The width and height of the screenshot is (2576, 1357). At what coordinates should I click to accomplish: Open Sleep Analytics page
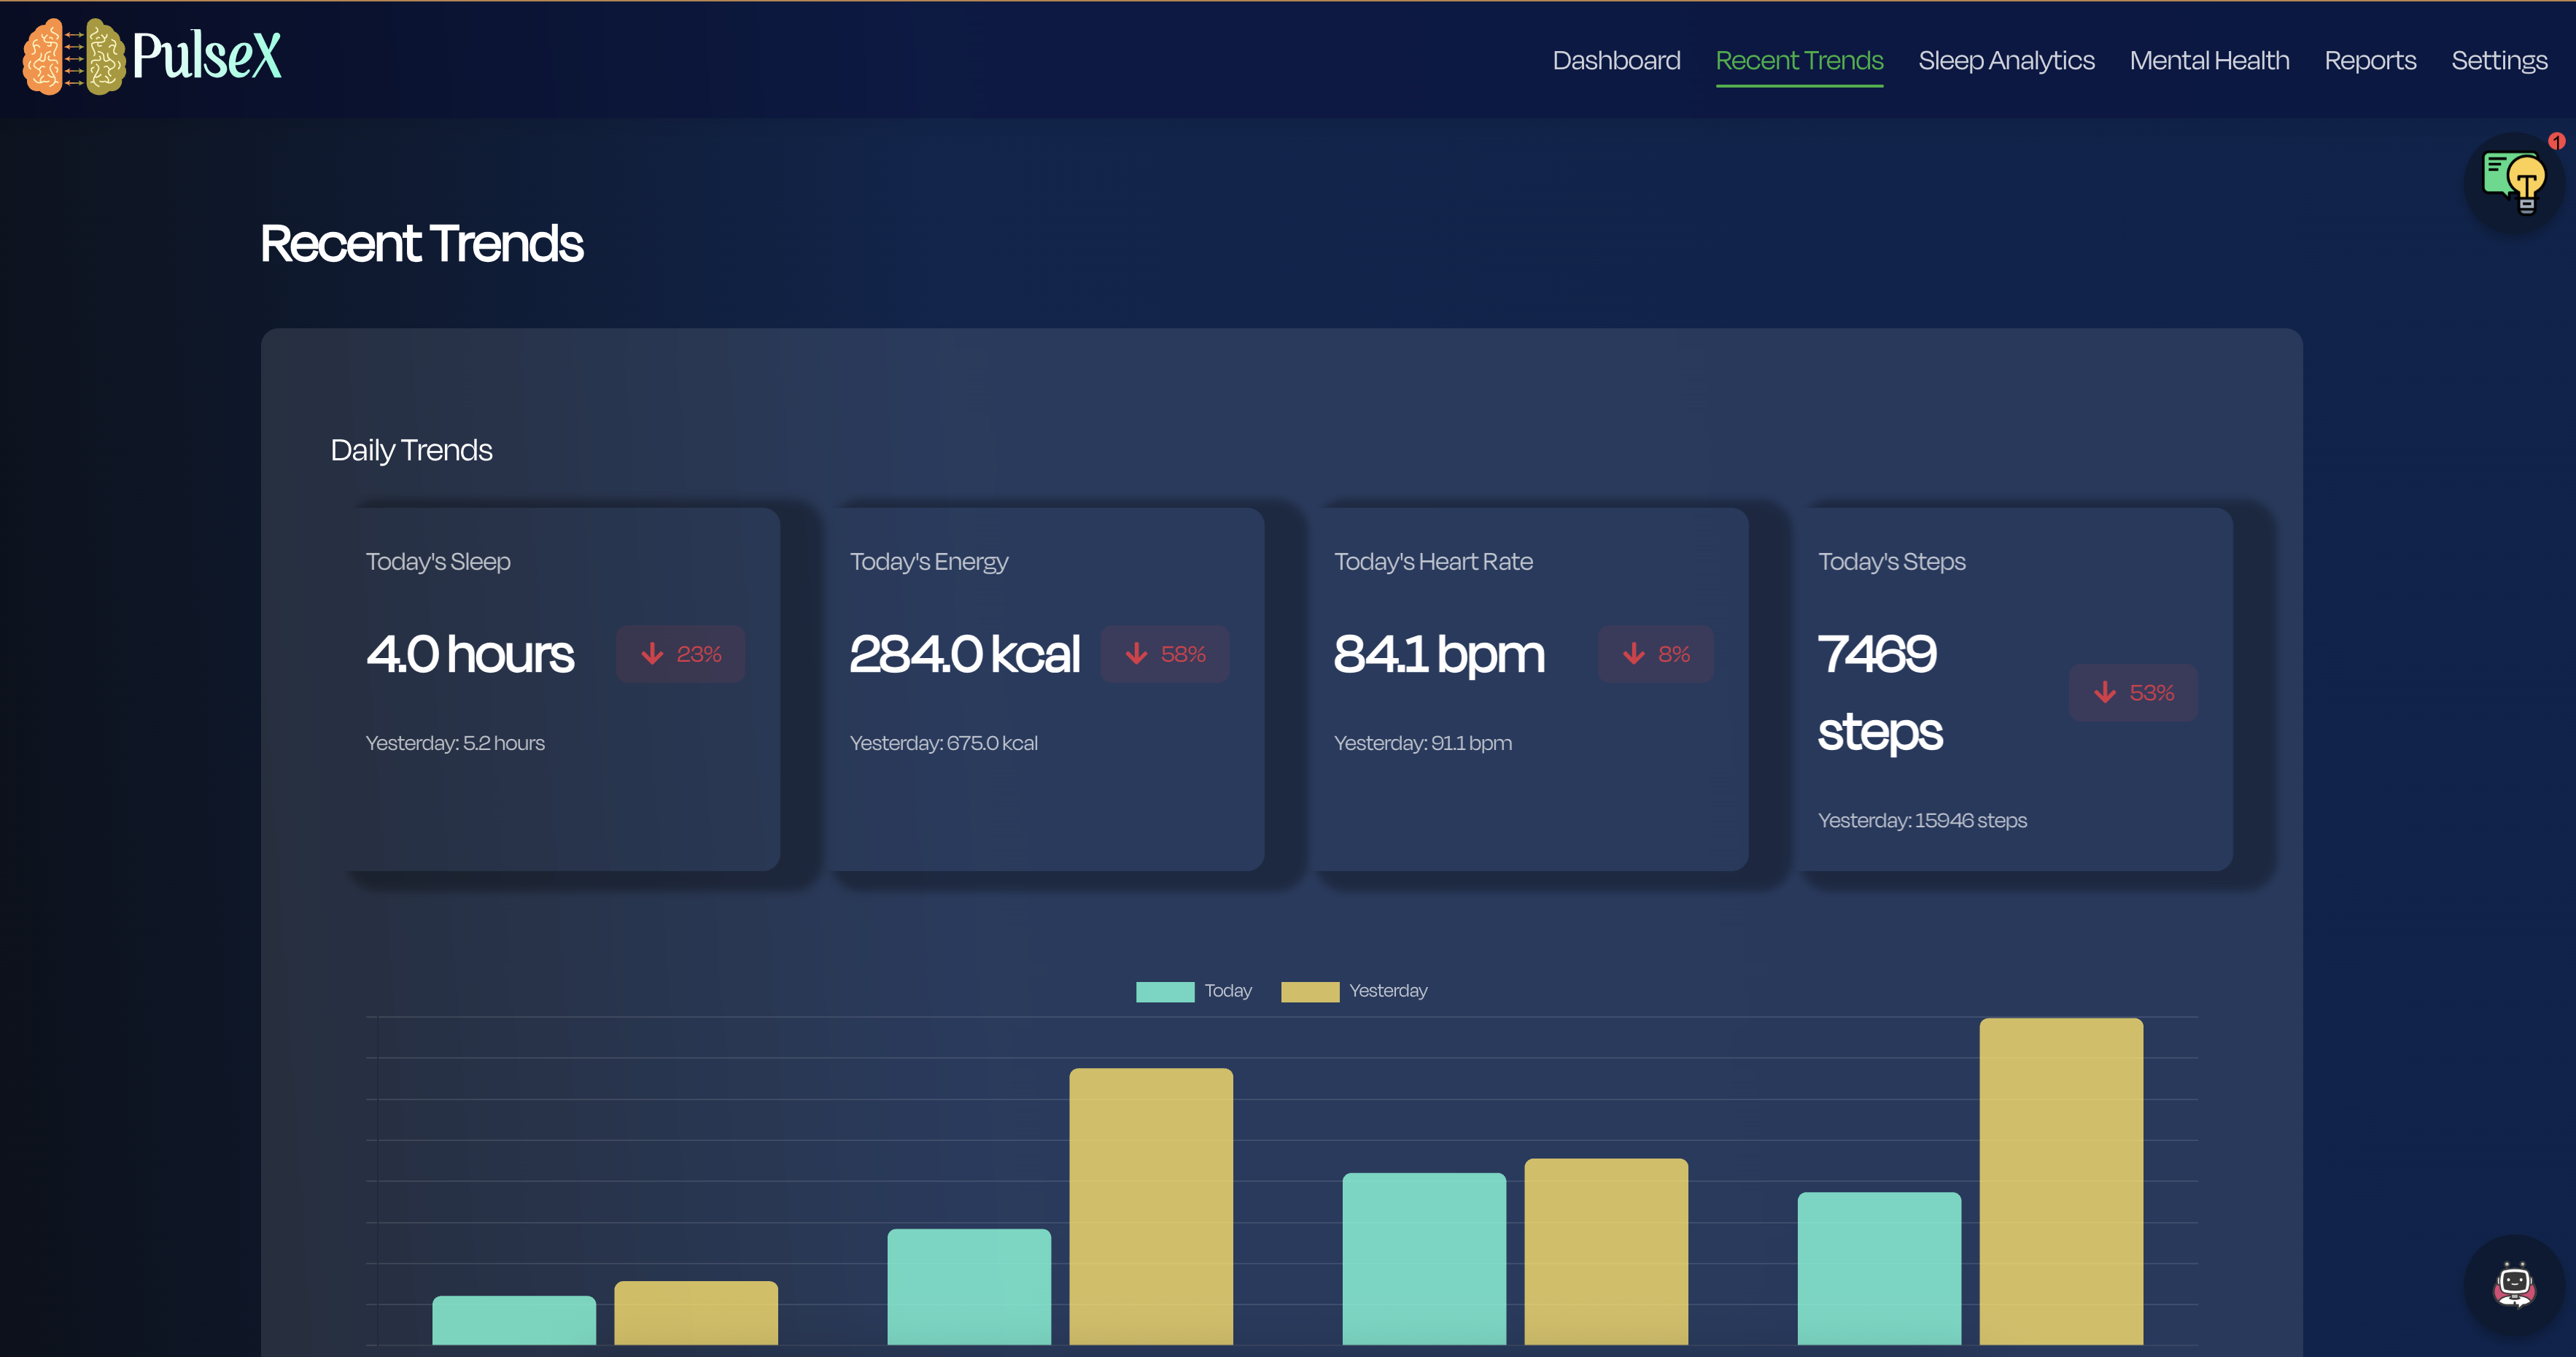coord(2006,61)
